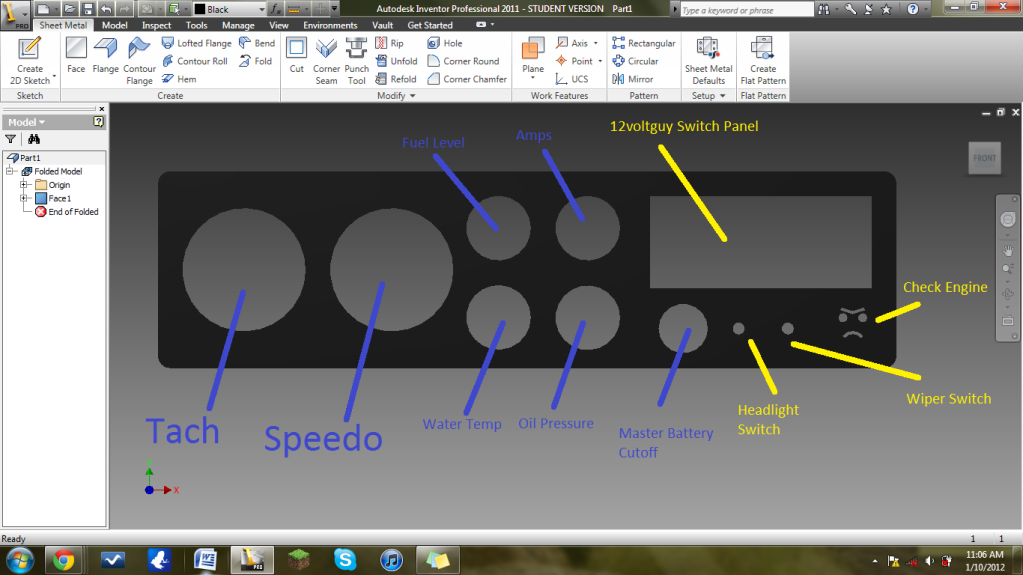Select the Flange tool
The width and height of the screenshot is (1023, 575).
click(x=105, y=55)
